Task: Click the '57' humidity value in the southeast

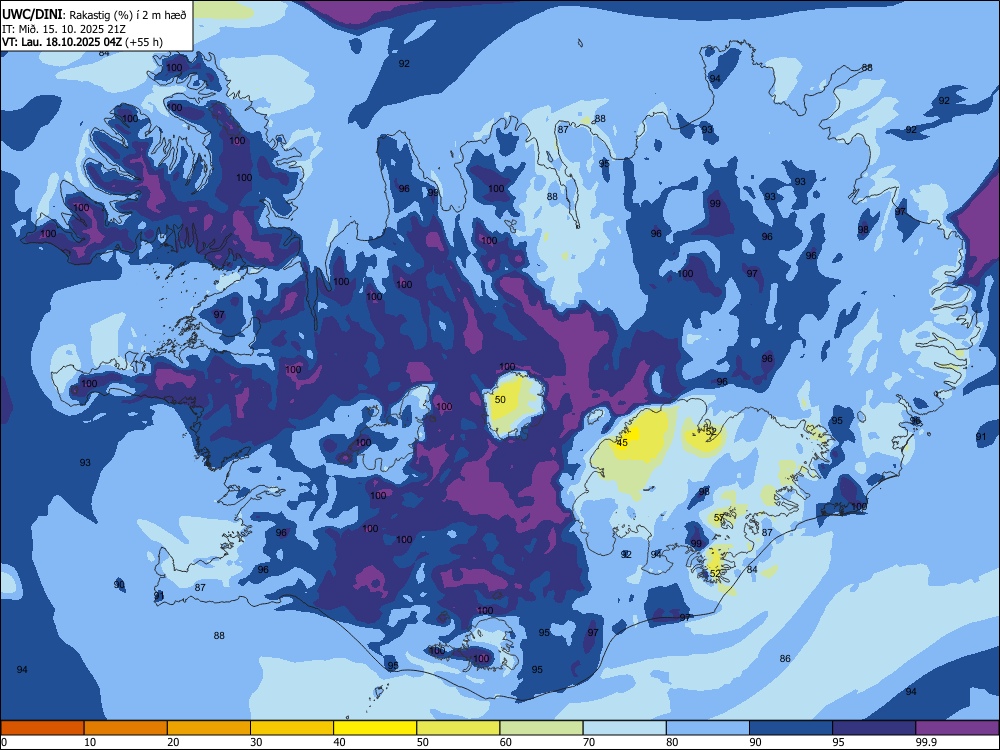Action: [719, 517]
